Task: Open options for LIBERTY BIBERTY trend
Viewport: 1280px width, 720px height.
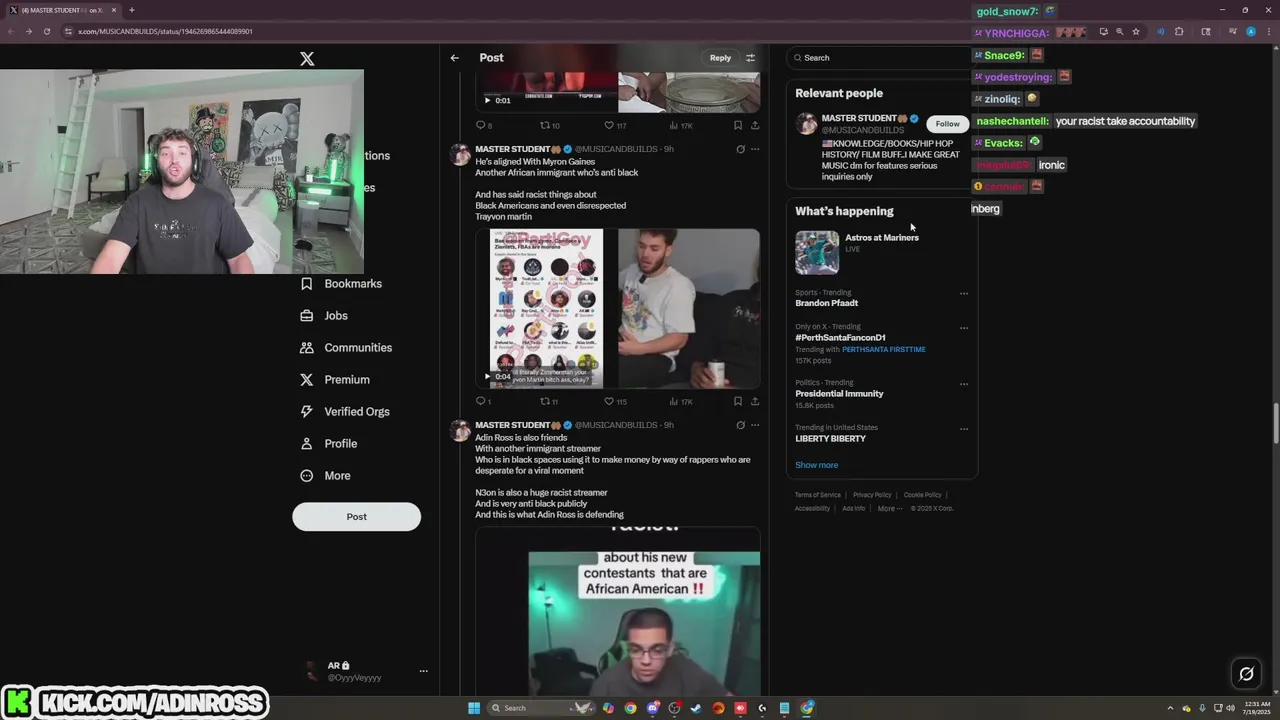Action: (964, 429)
